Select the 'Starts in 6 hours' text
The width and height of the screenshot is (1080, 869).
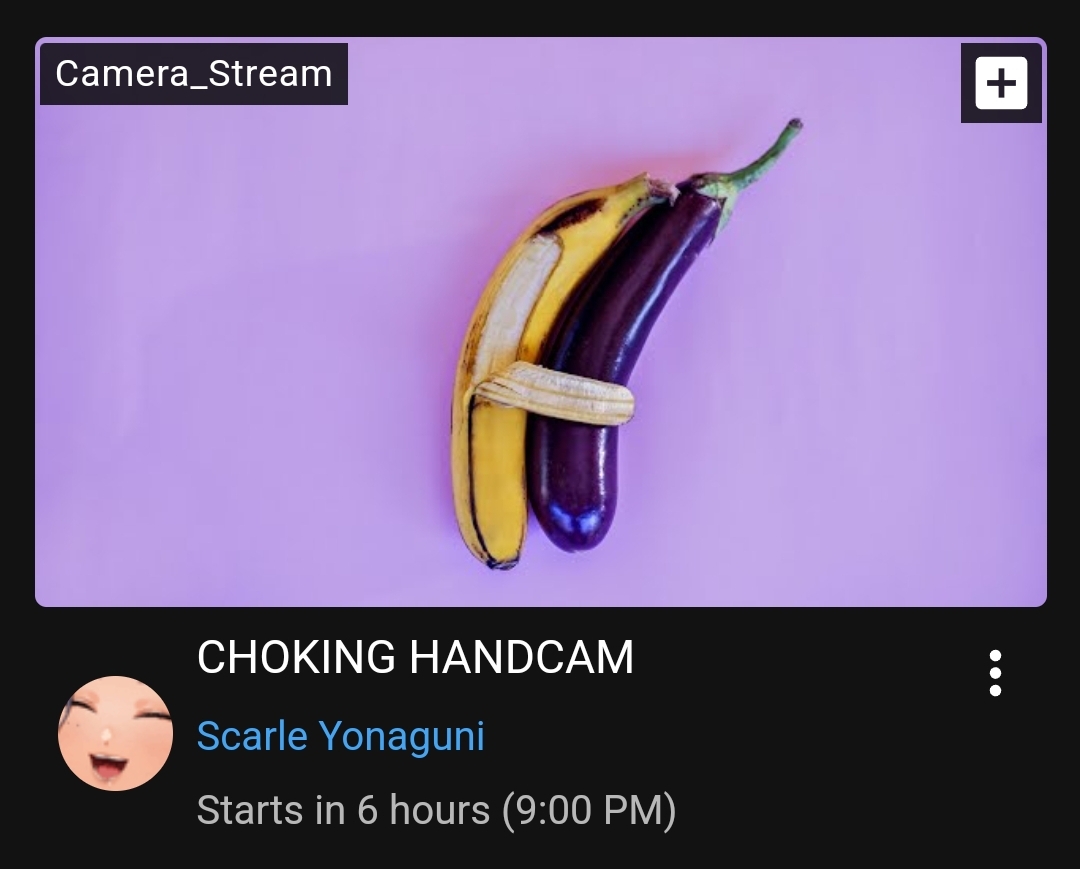(343, 810)
